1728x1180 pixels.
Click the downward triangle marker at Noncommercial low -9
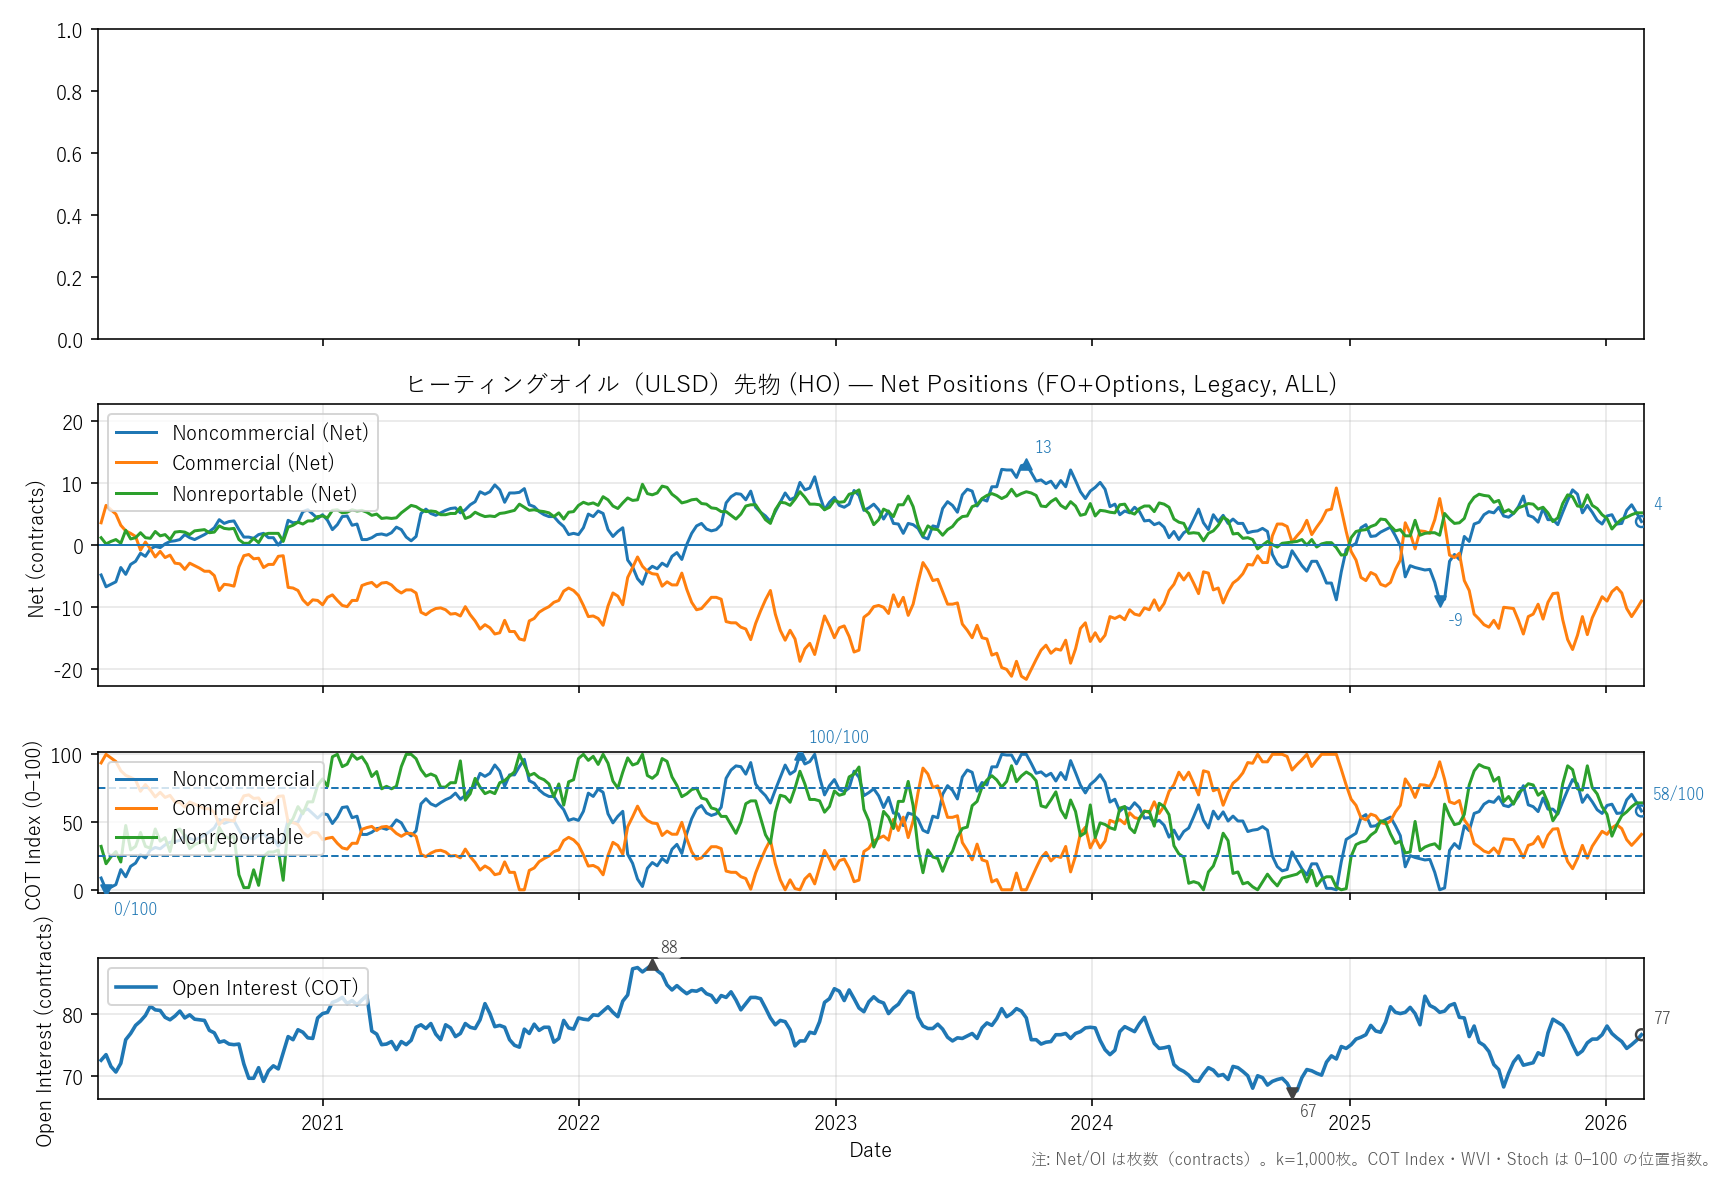point(1440,601)
